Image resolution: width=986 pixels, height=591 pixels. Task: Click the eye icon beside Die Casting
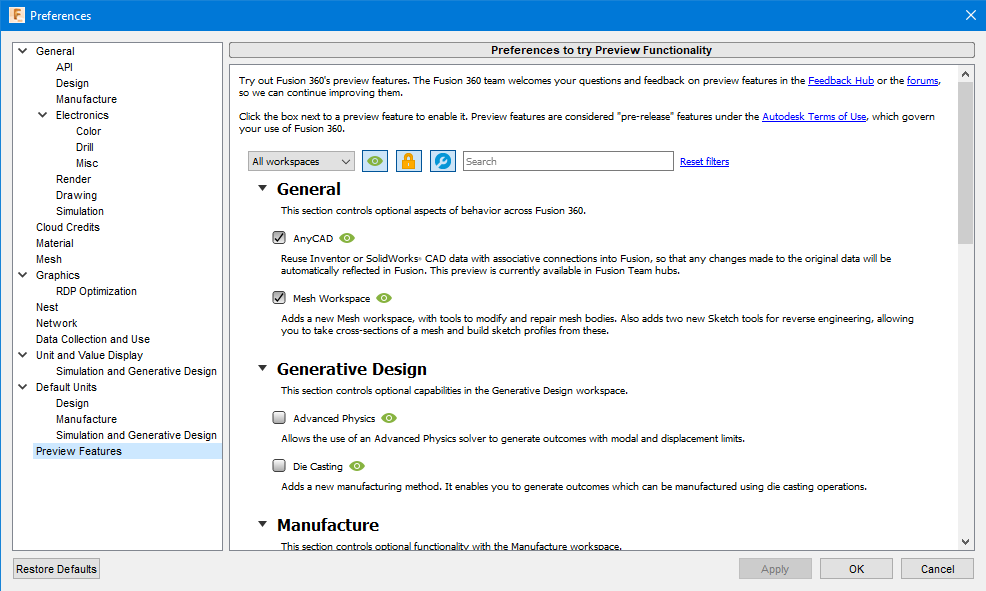pos(357,466)
